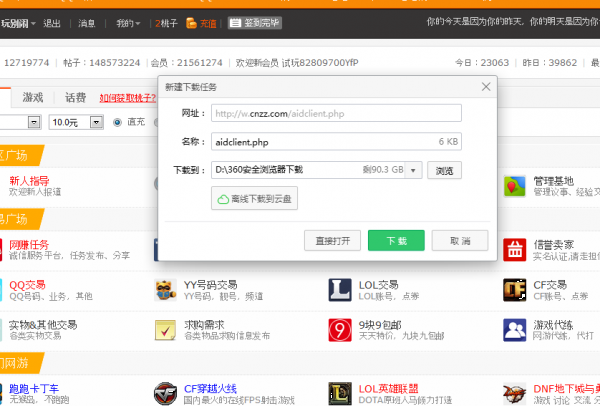
Task: Click the YY号码交易 raccoon icon
Action: (x=165, y=290)
